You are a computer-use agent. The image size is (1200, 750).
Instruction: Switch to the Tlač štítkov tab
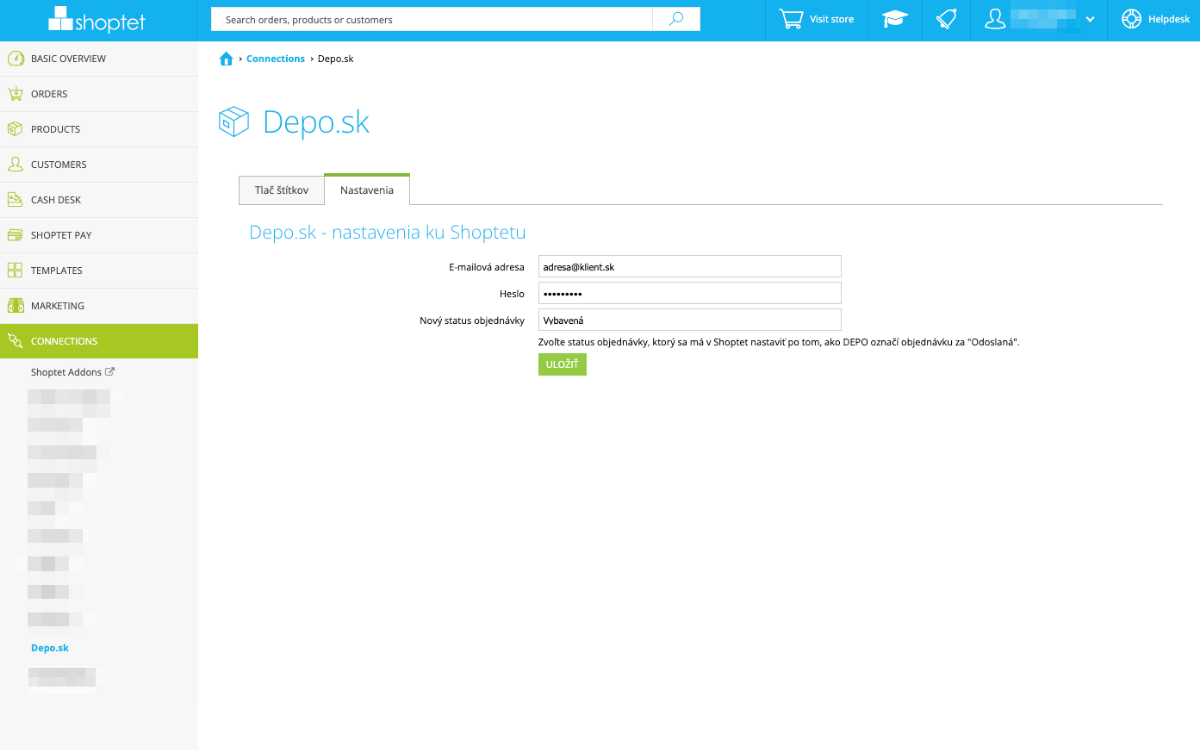[282, 190]
